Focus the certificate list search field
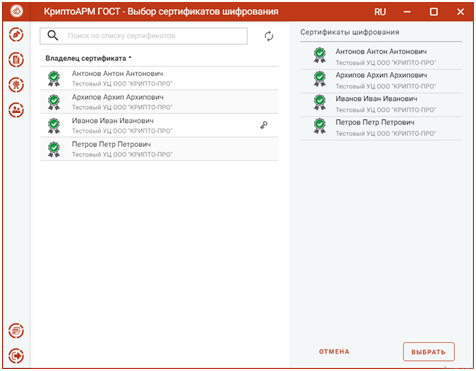Viewport: 476px width, 371px height. coord(144,36)
